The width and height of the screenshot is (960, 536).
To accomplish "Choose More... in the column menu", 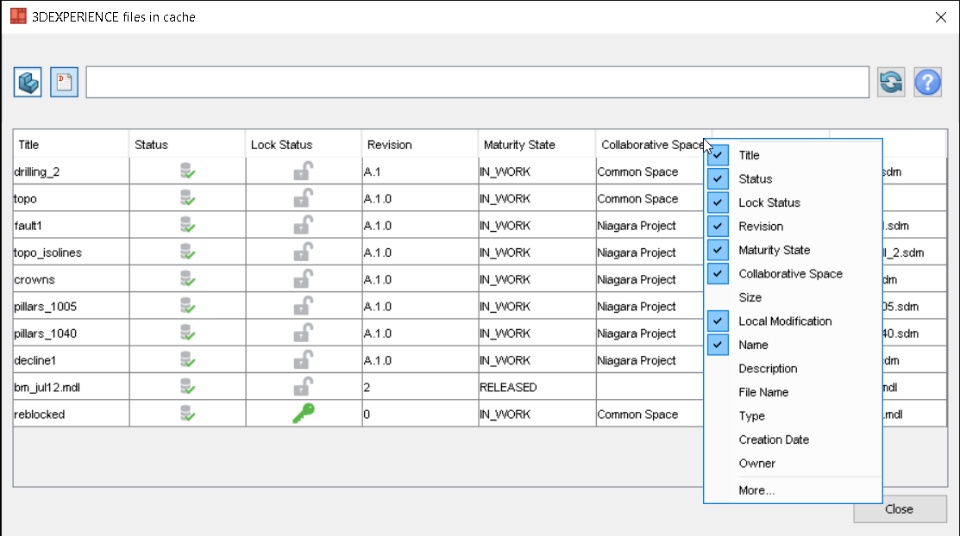I will point(756,490).
